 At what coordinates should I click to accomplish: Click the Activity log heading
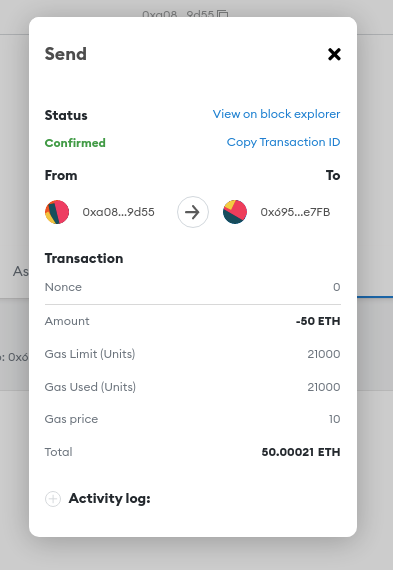(109, 498)
